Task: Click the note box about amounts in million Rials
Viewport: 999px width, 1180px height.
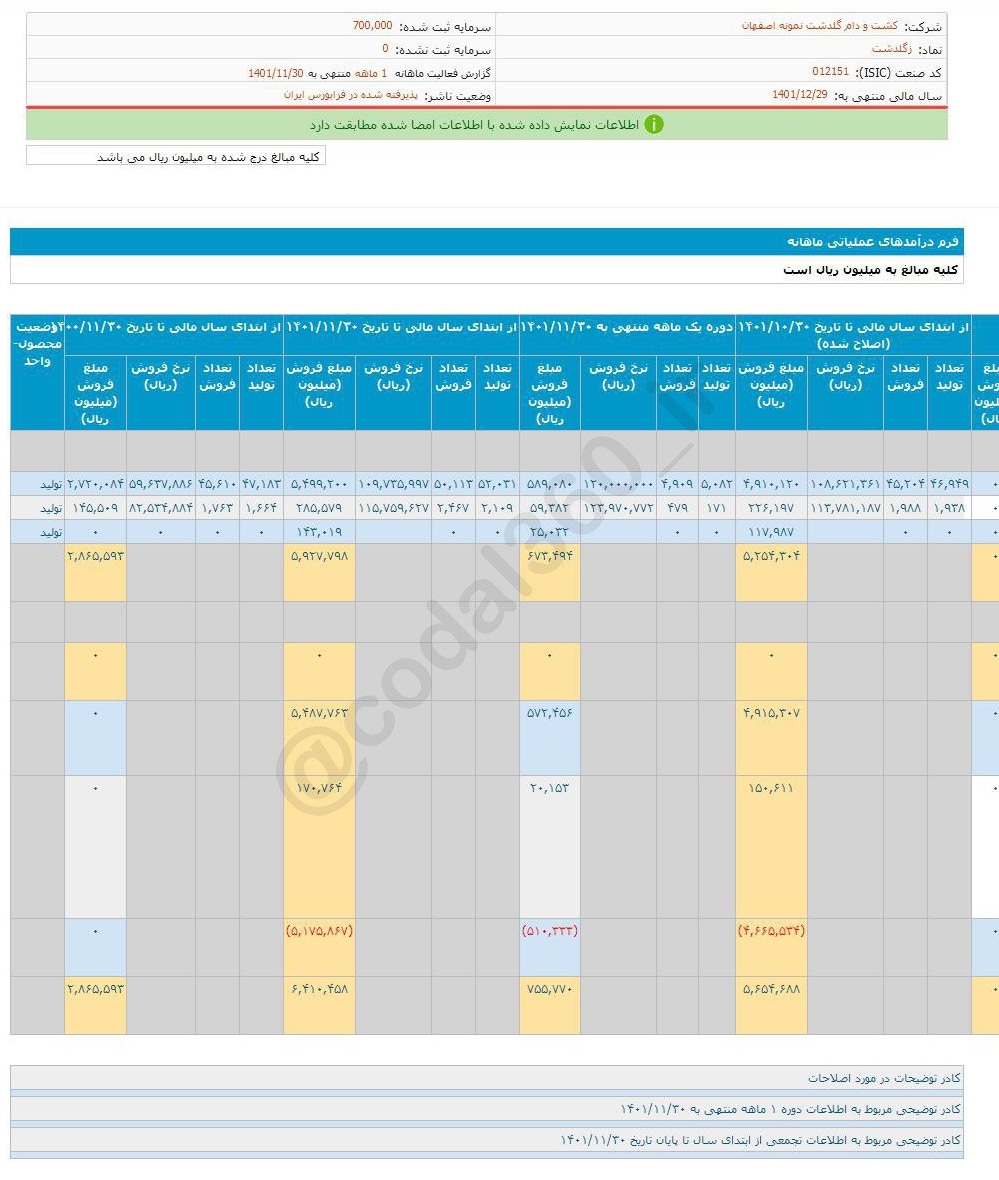Action: coord(176,157)
